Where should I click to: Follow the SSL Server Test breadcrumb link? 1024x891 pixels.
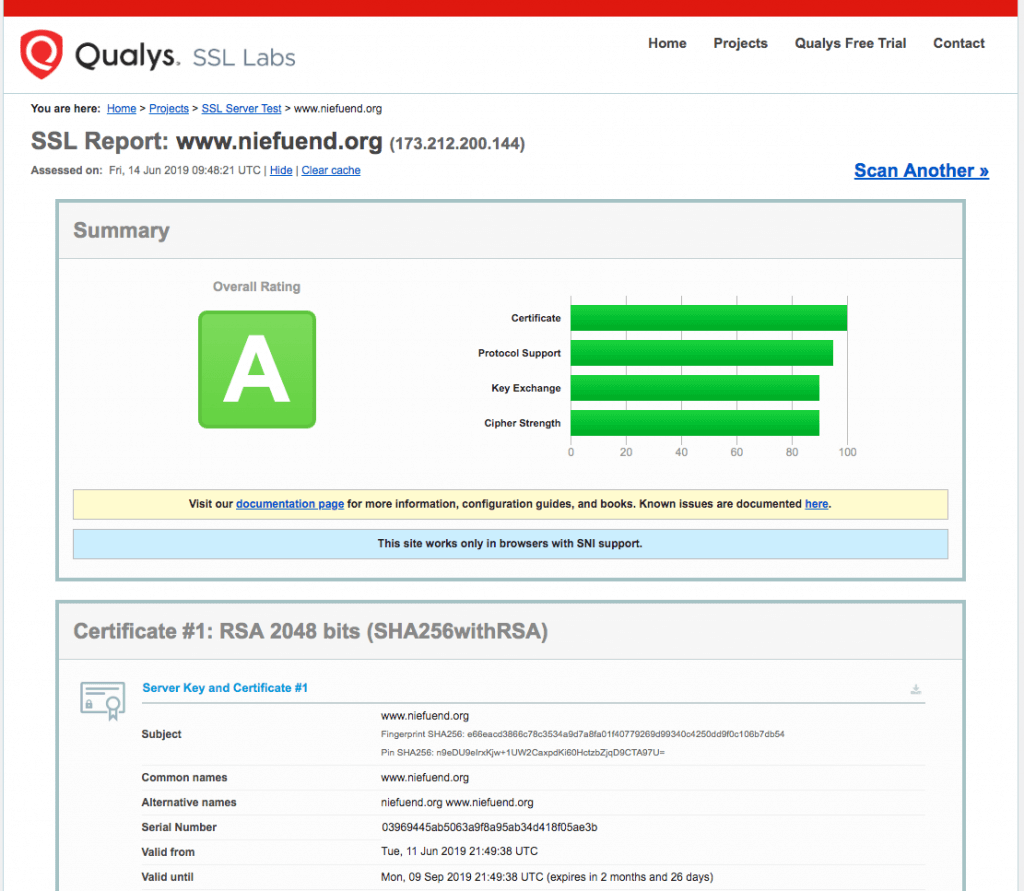(x=241, y=108)
